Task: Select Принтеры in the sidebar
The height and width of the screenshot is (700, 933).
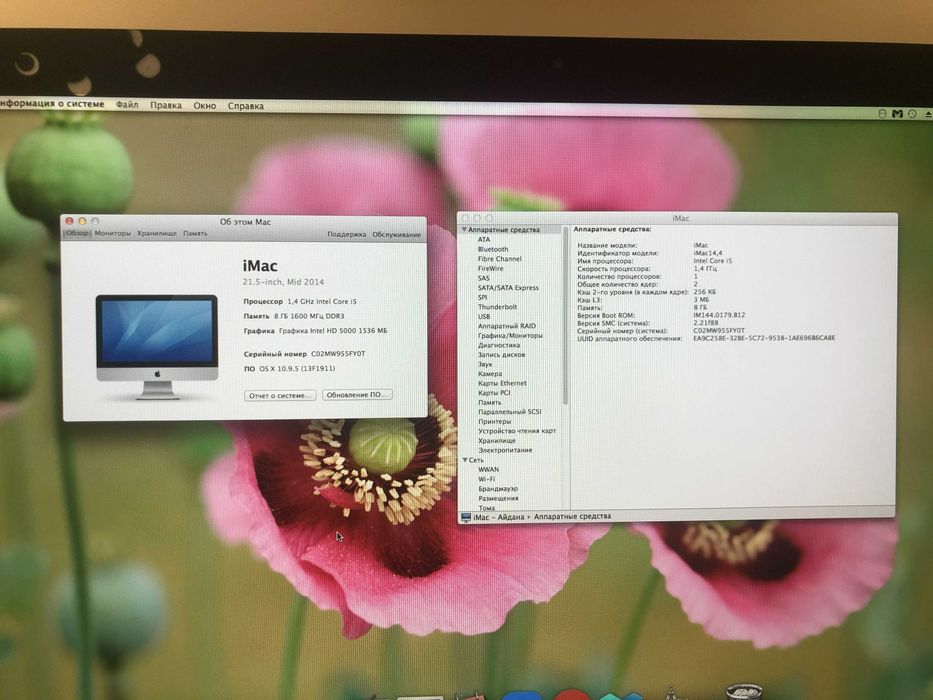Action: click(x=494, y=421)
